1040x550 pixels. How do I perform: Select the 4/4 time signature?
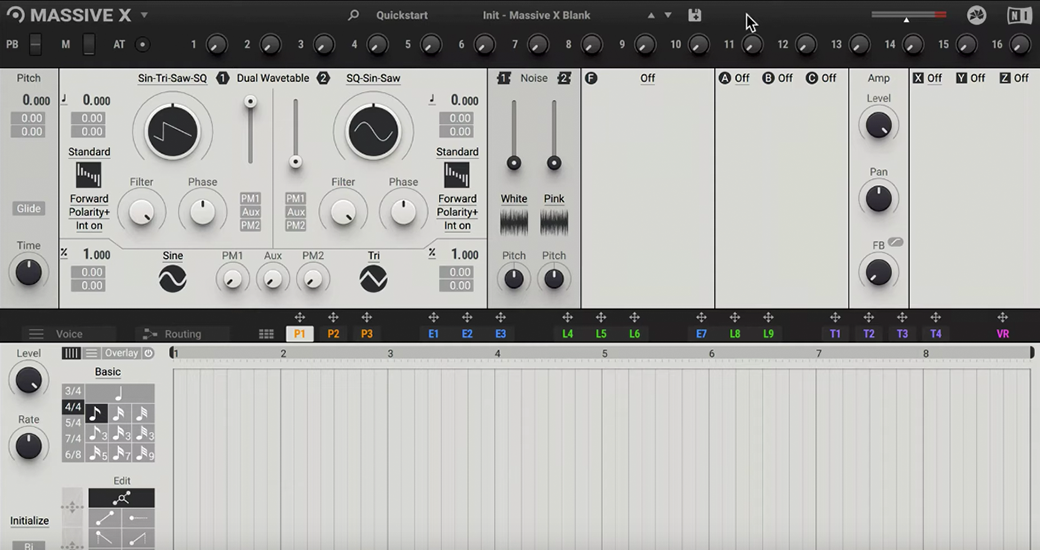pyautogui.click(x=73, y=406)
